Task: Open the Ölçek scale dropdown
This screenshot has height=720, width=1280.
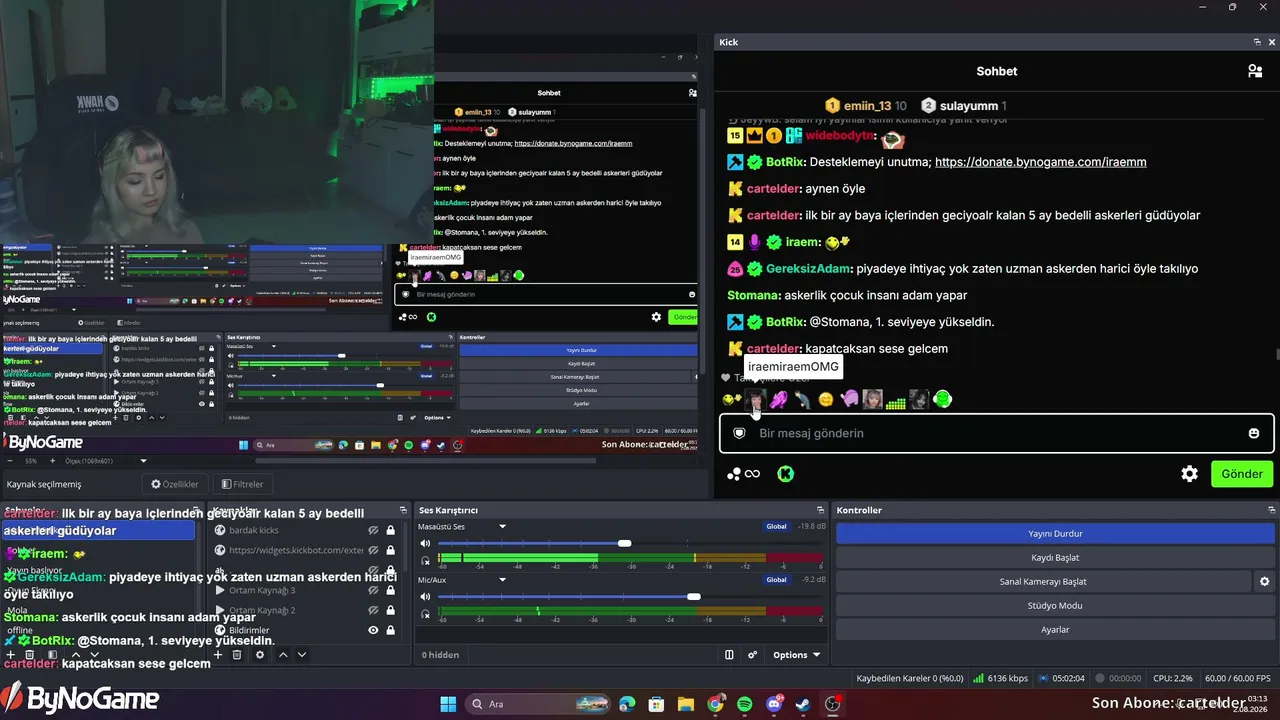Action: point(144,461)
